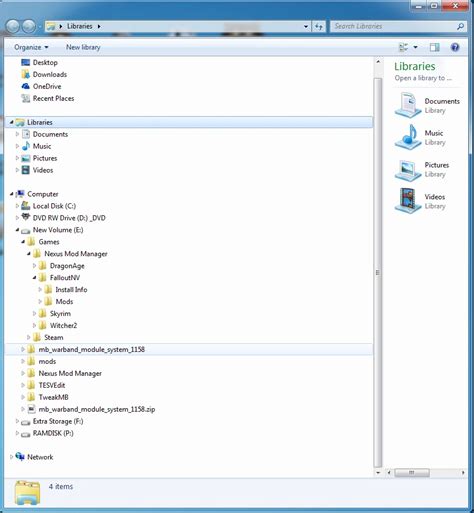Image resolution: width=474 pixels, height=513 pixels.
Task: Click the horizontal scrollbar right arrow
Action: tap(463, 472)
